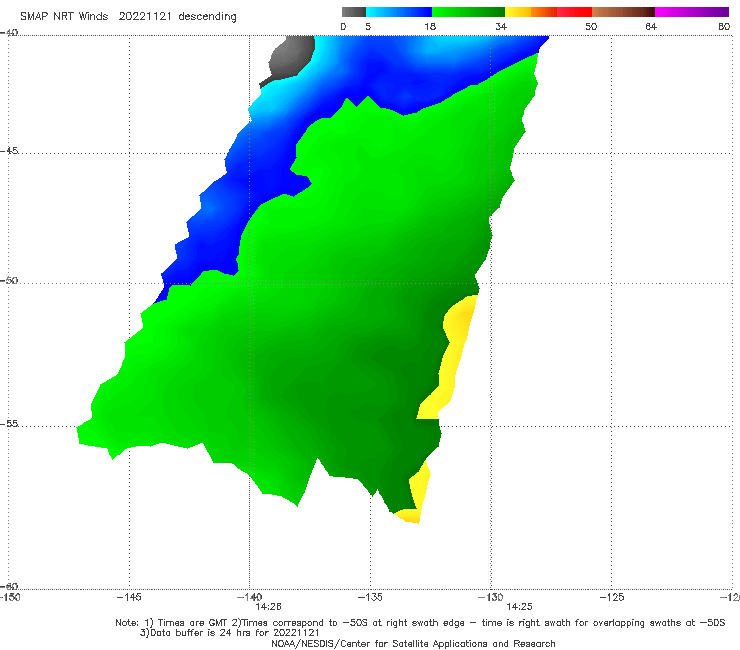The image size is (740, 650).
Task: Click the 'Data buffer is 24 hrs' note
Action: 229,633
